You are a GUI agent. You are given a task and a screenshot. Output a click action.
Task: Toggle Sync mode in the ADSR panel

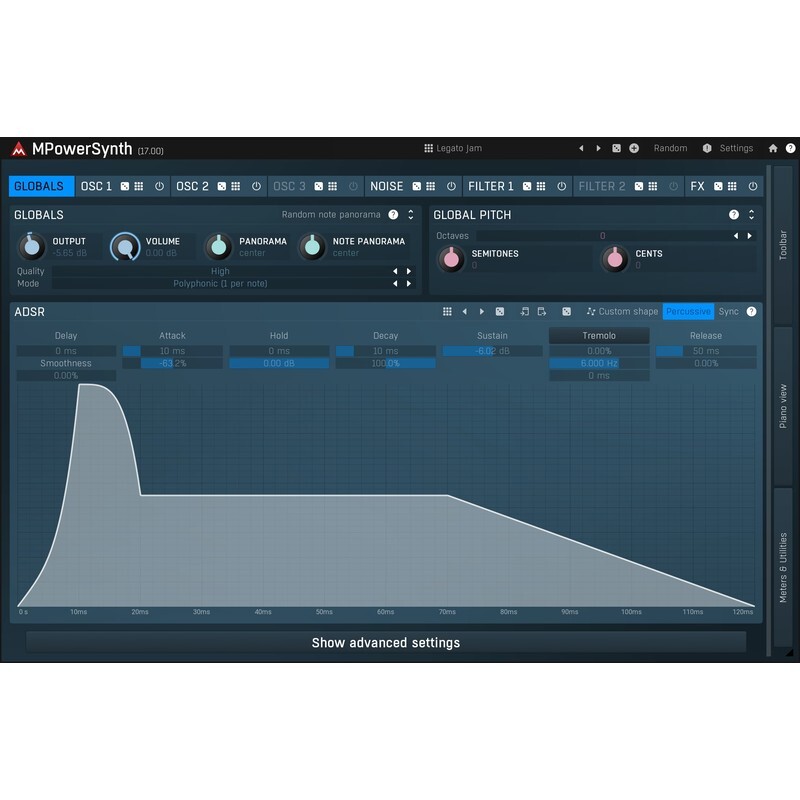[728, 311]
